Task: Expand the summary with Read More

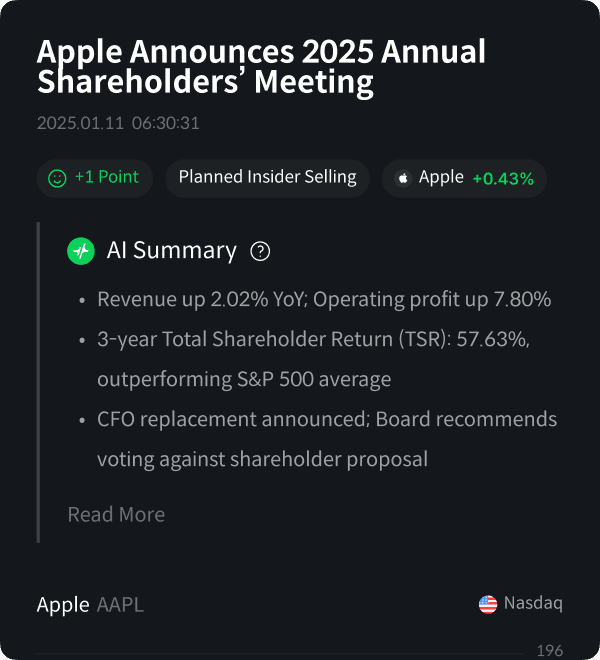Action: [116, 514]
